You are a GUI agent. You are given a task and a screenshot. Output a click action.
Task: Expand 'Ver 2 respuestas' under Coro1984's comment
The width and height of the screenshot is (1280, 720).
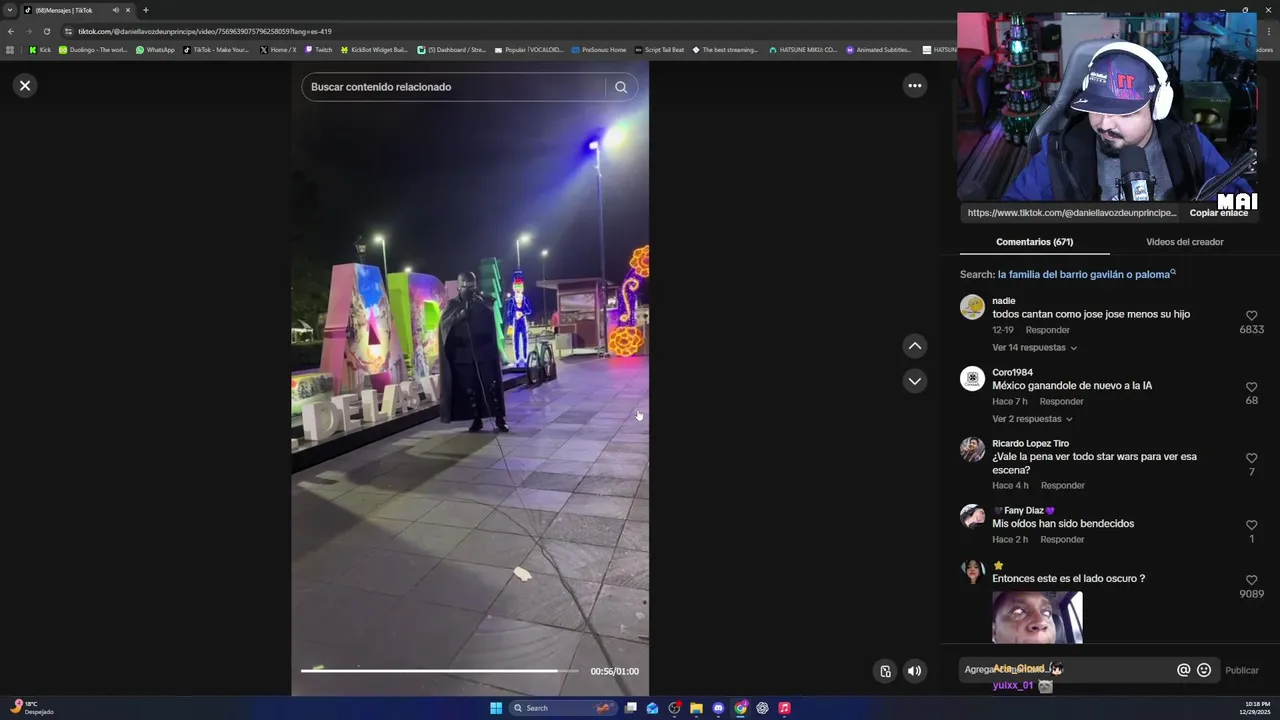coord(1032,419)
